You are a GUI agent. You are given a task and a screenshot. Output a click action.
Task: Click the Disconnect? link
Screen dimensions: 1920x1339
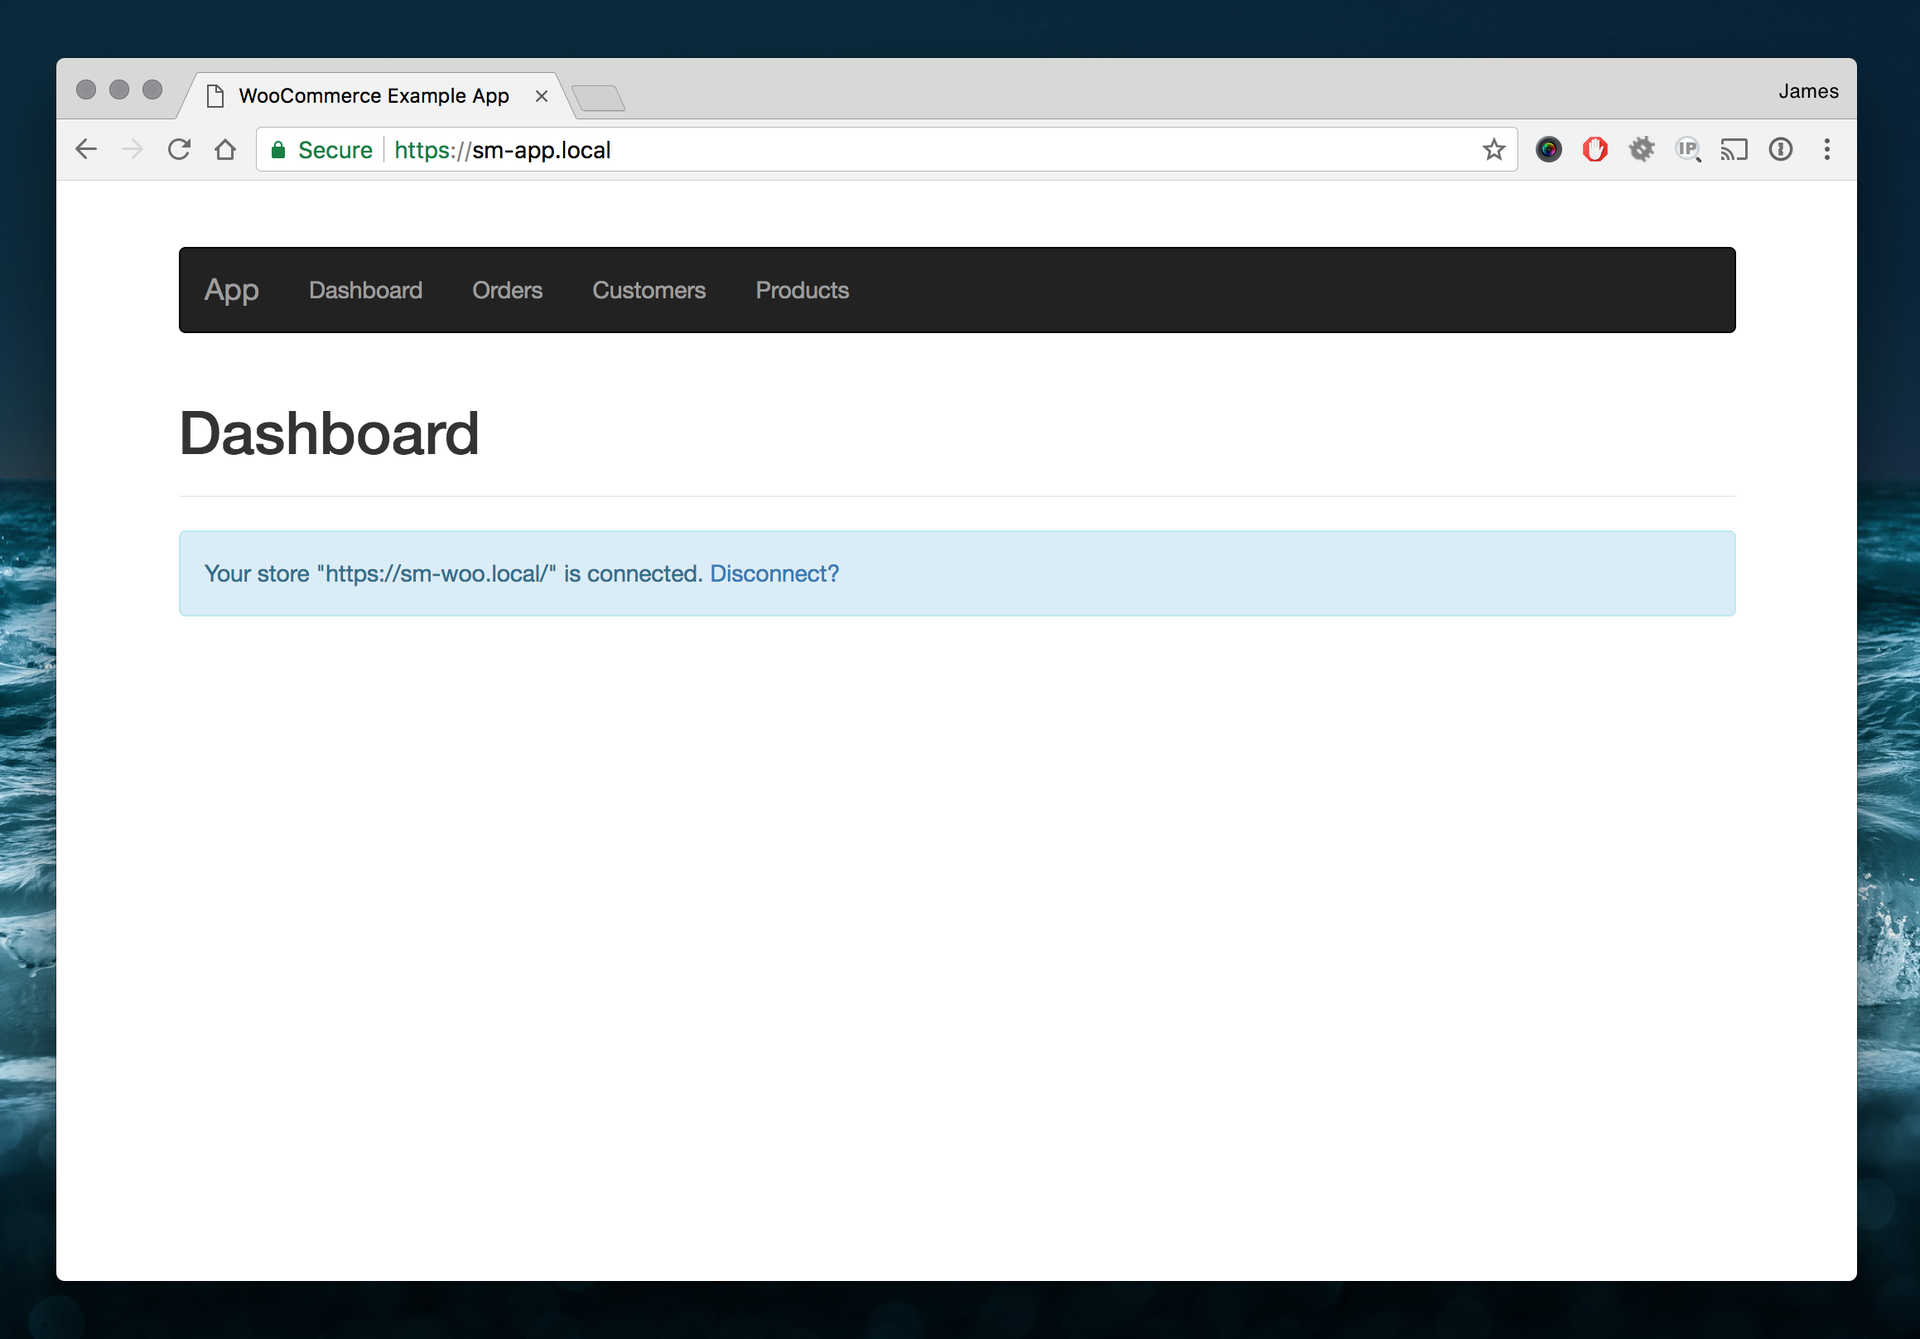point(773,573)
